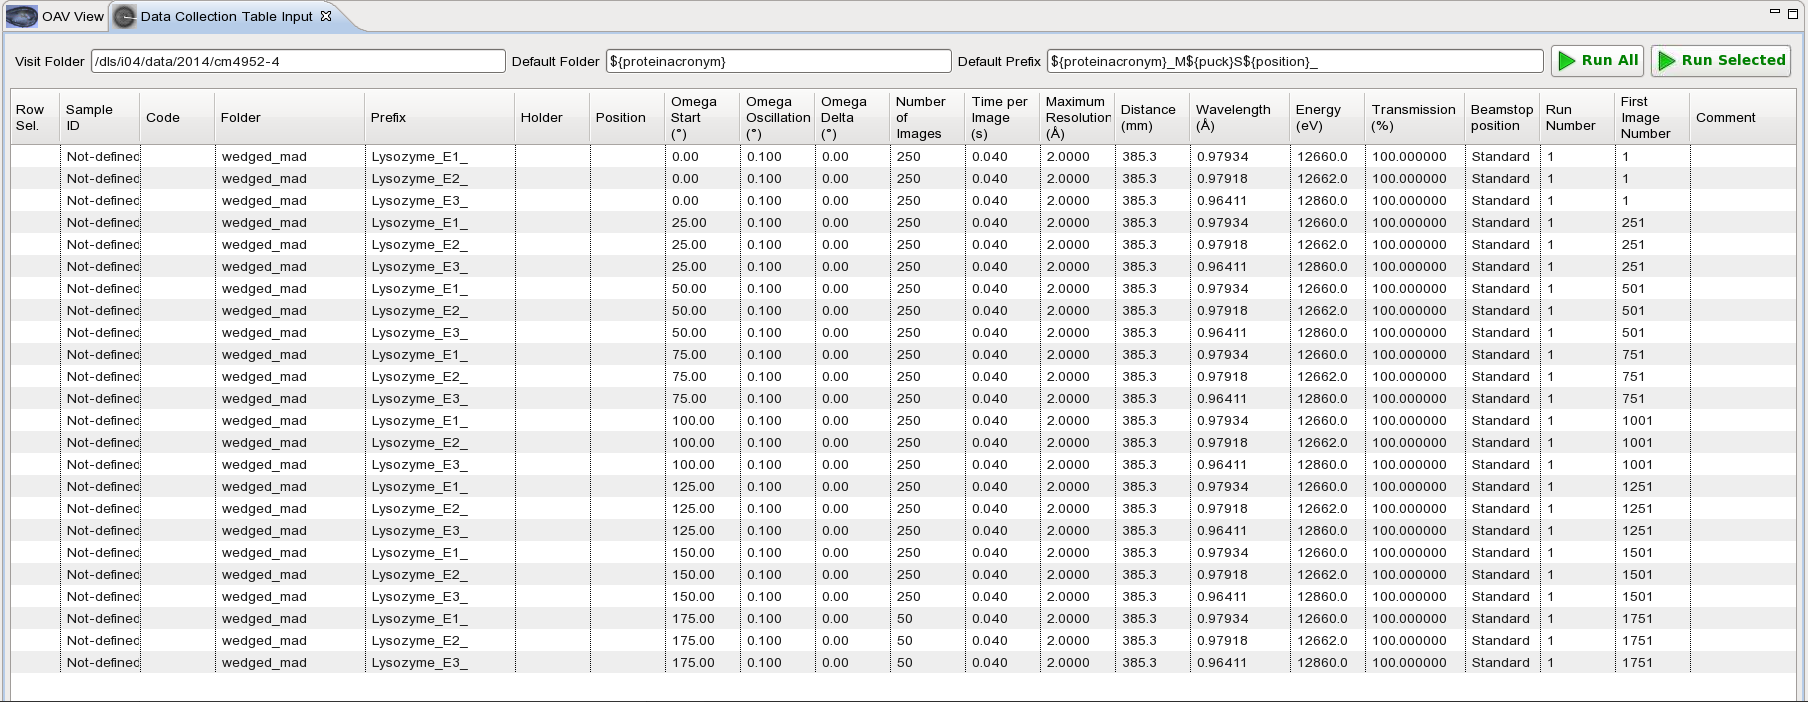Click the Data Collection Table Input tab icon

coord(125,16)
